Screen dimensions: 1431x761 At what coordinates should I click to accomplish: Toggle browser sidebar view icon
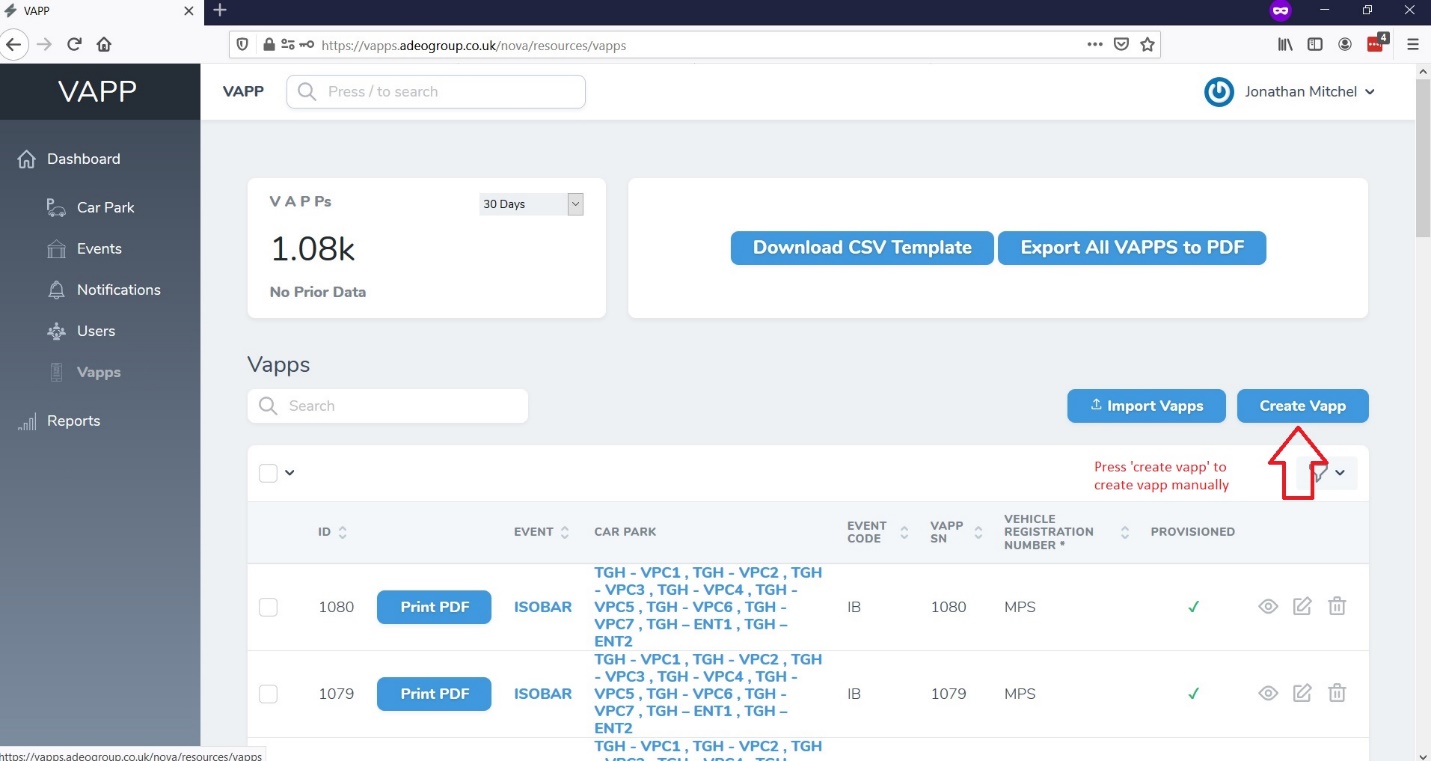[x=1316, y=44]
